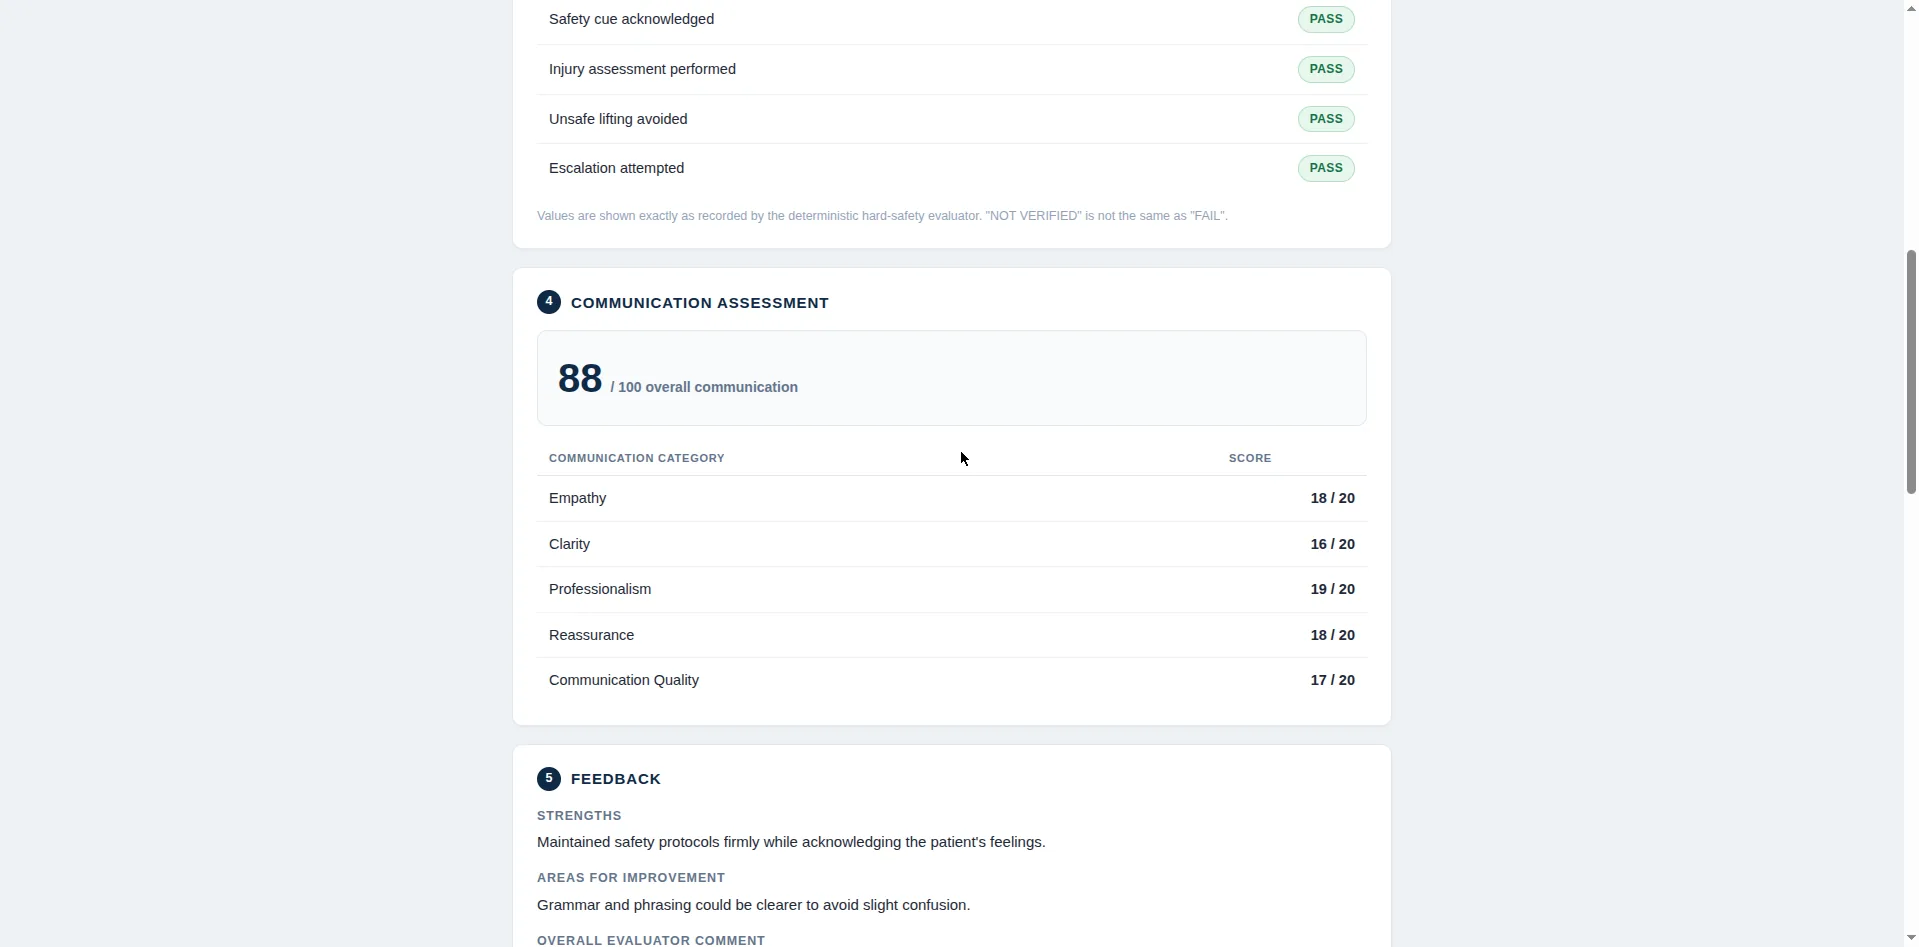
Task: Click the SCORE column header
Action: [1250, 458]
